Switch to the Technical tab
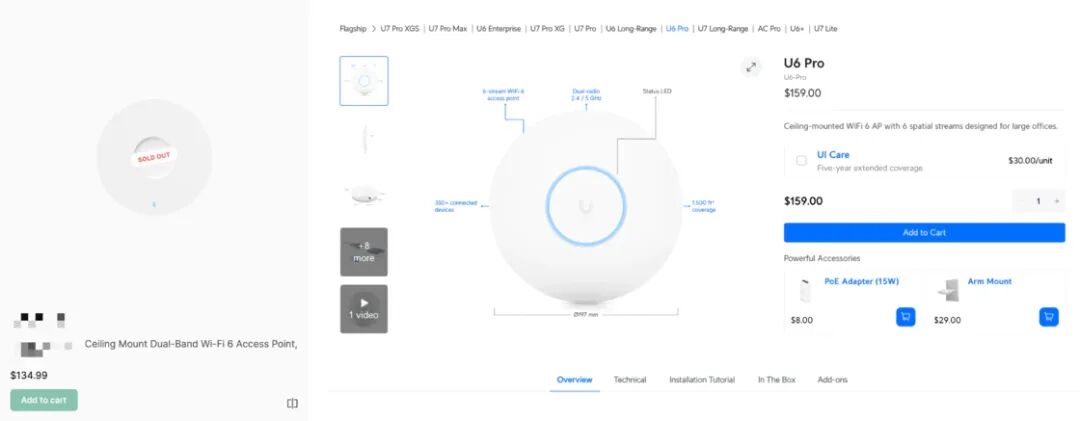The height and width of the screenshot is (421, 1080). [630, 380]
